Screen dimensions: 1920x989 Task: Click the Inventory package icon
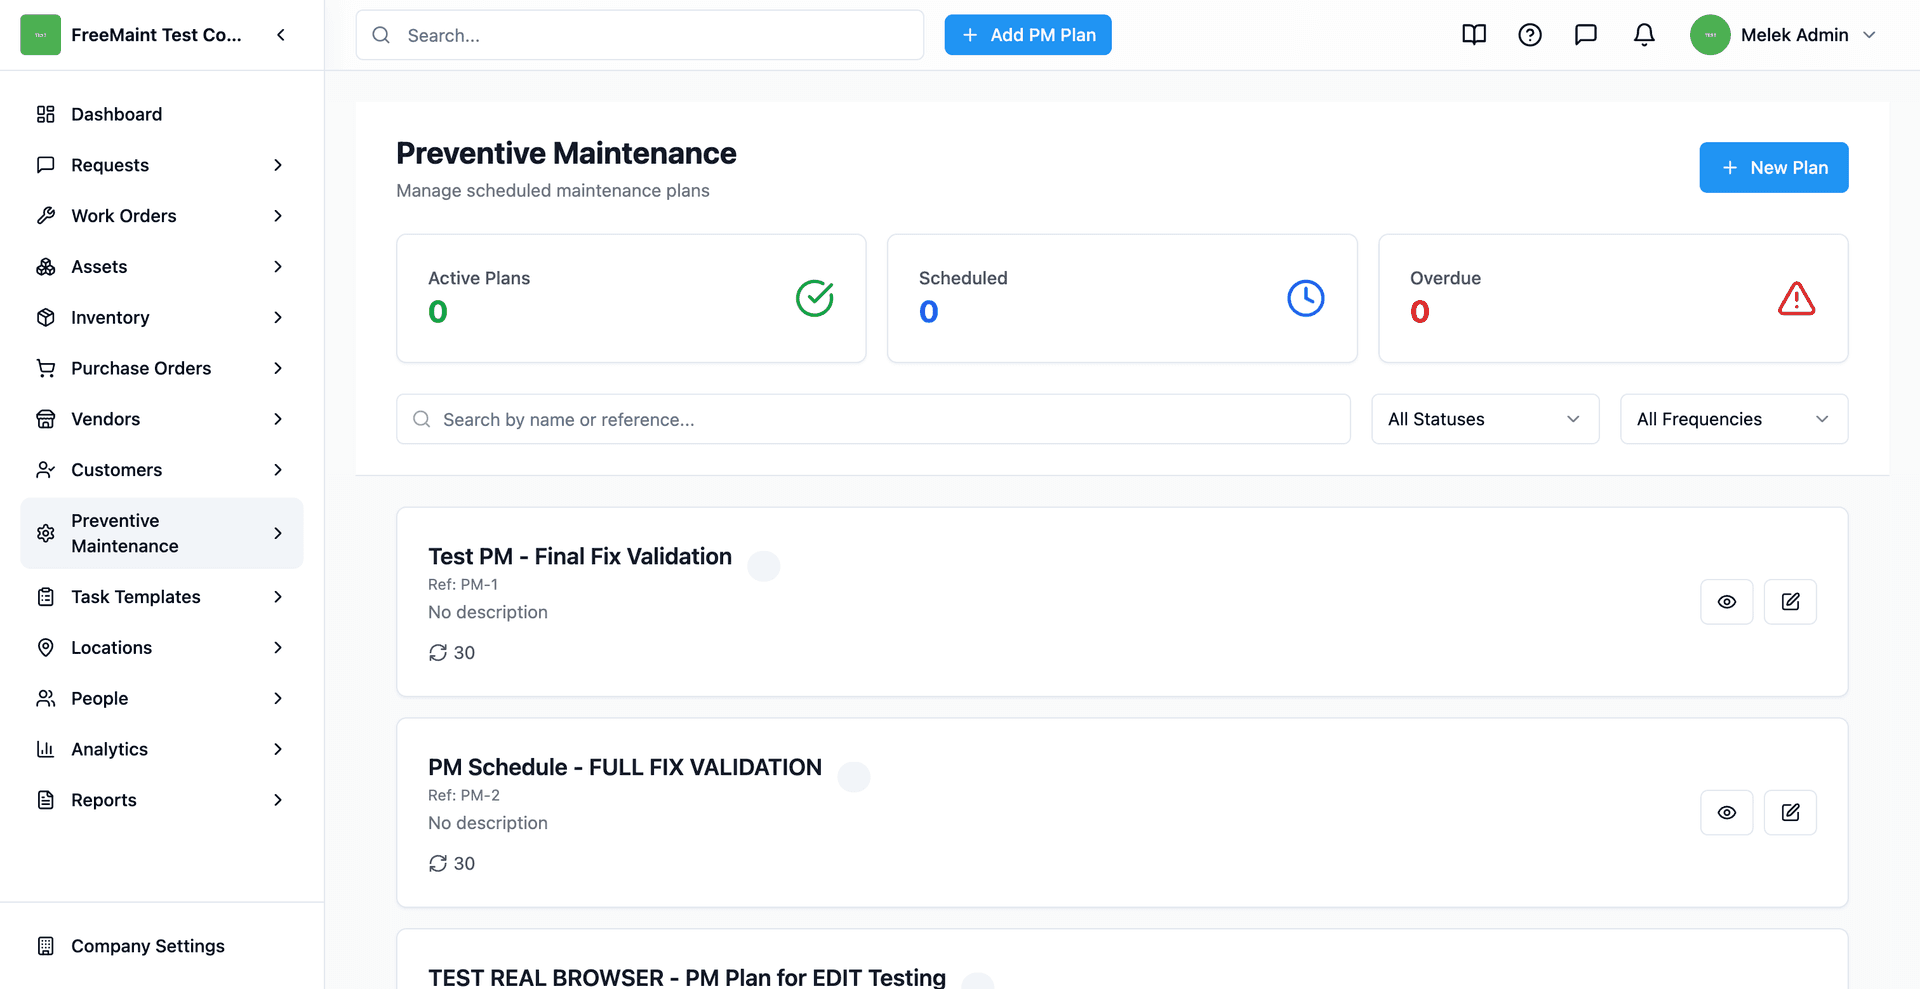point(46,317)
